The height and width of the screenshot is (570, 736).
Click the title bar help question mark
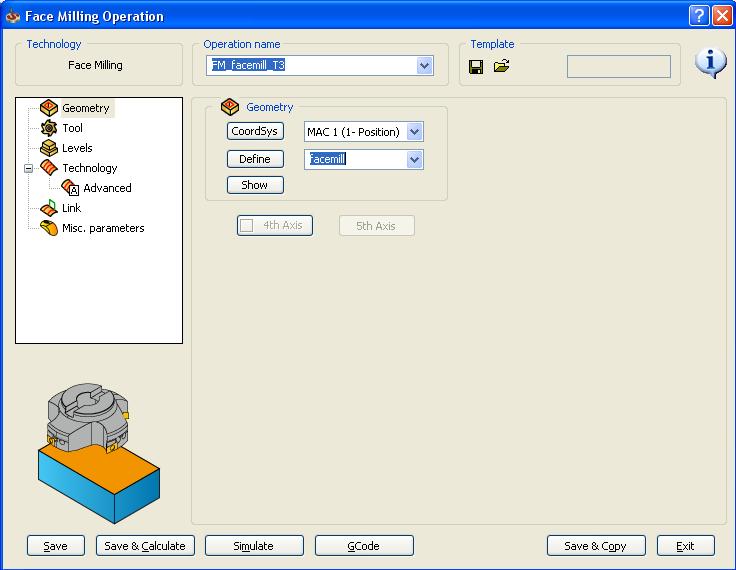(698, 16)
